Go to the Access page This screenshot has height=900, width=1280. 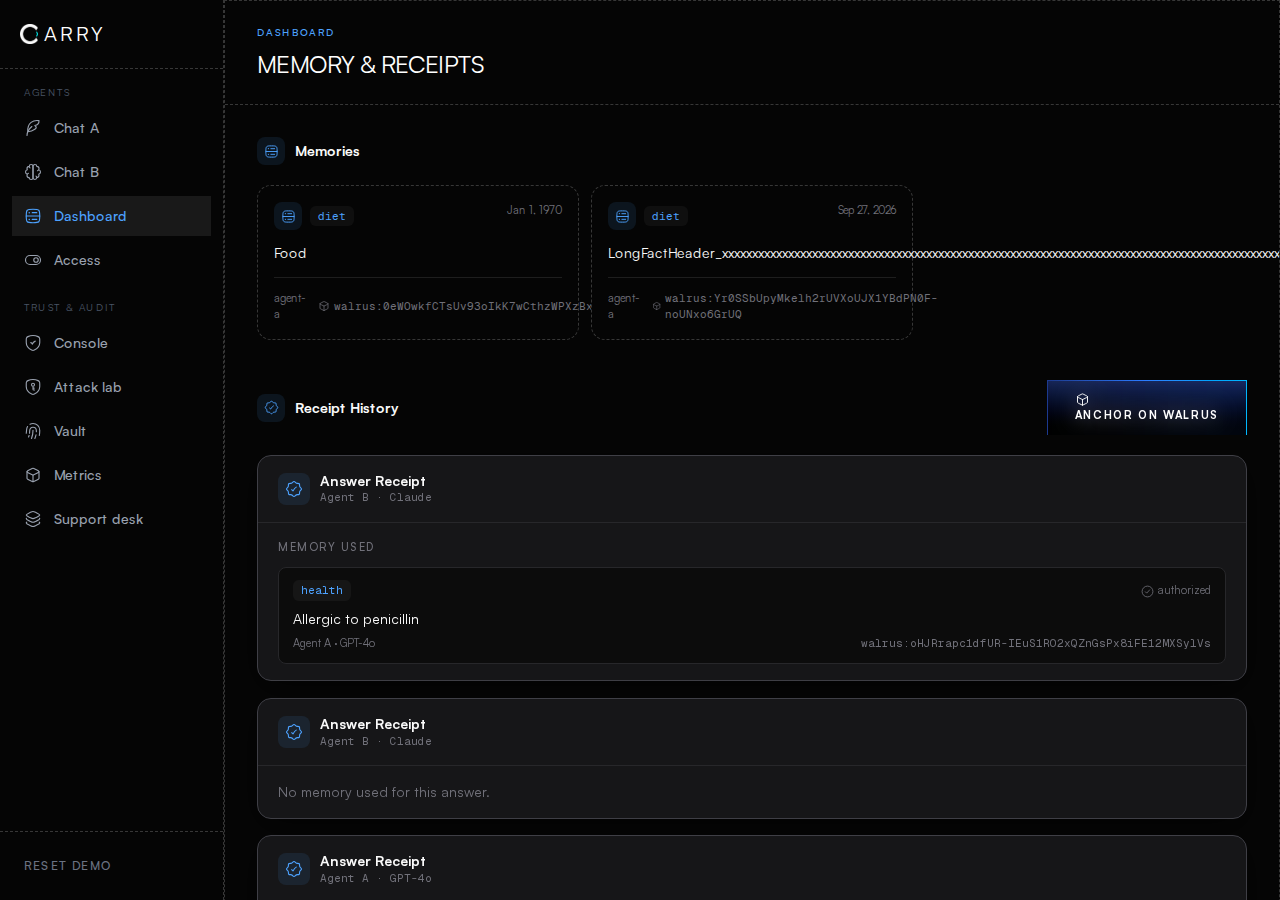click(x=111, y=260)
